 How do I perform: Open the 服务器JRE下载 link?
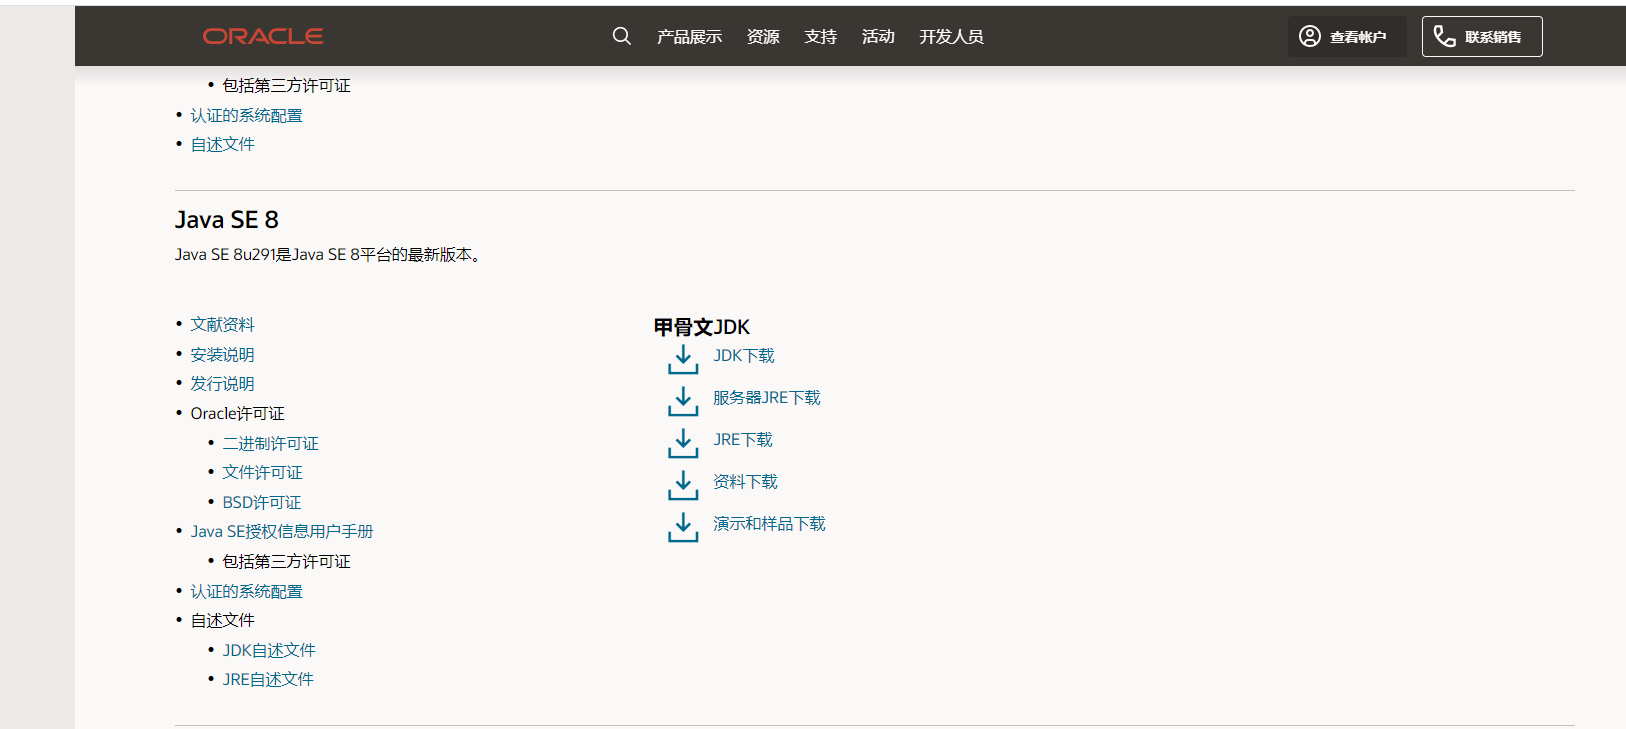point(767,398)
